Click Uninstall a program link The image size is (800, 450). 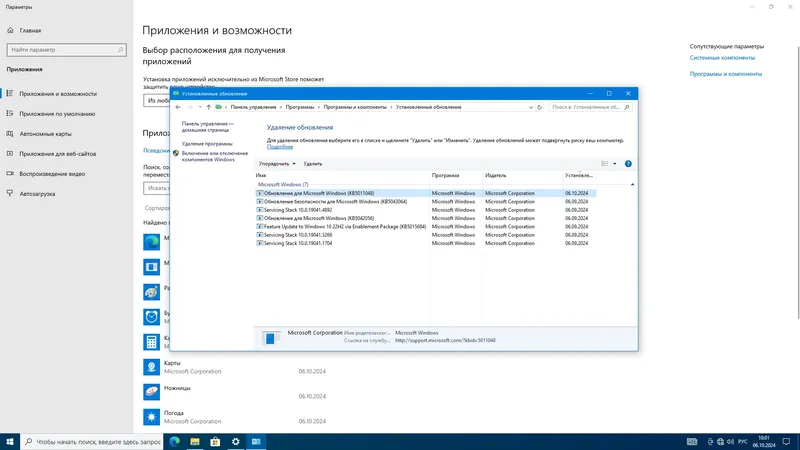pos(207,144)
